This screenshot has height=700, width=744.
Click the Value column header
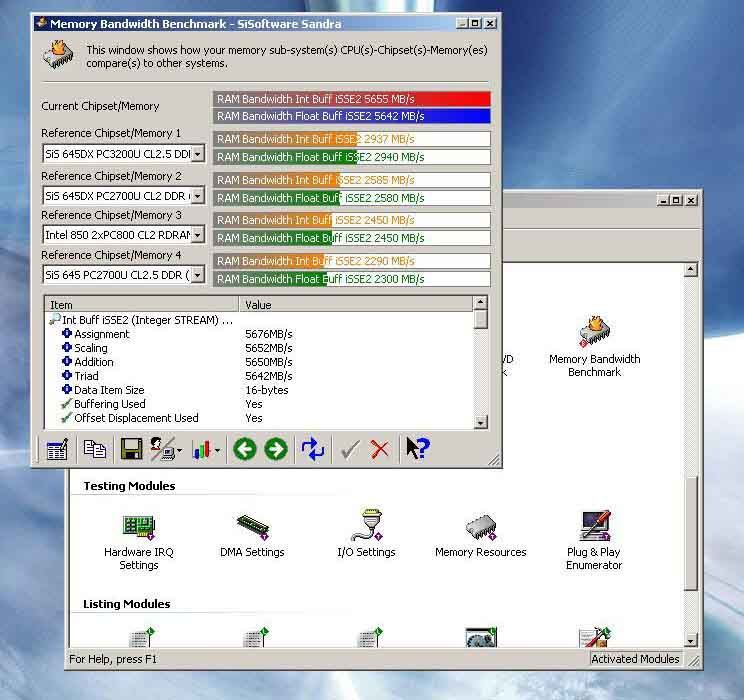(356, 305)
